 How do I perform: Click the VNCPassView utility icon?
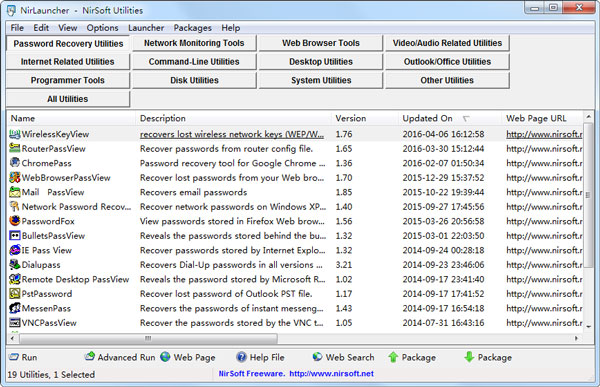tap(15, 323)
